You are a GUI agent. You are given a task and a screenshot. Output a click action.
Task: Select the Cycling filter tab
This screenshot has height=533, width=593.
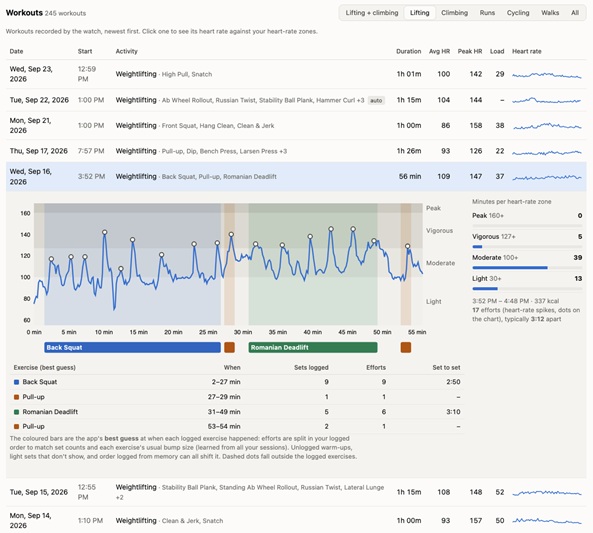pos(518,13)
